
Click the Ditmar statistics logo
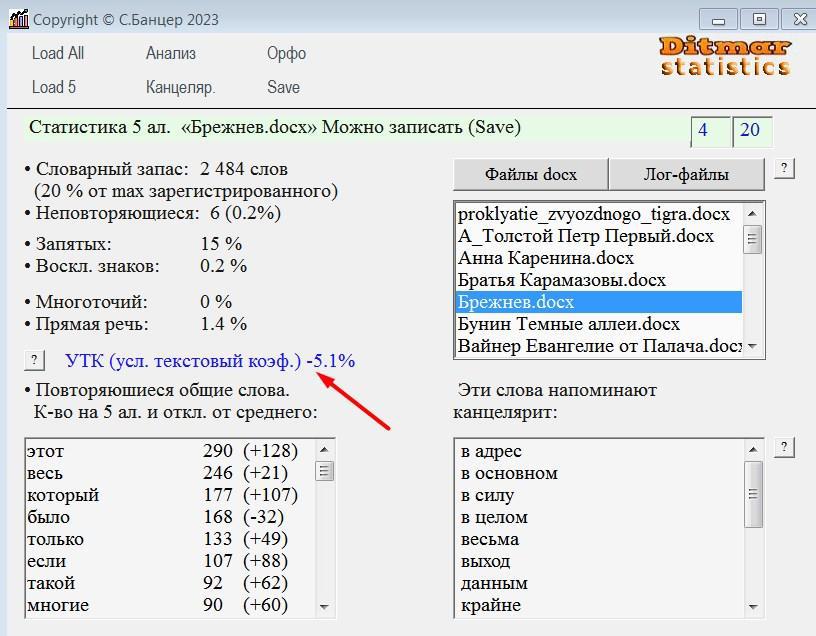point(725,57)
